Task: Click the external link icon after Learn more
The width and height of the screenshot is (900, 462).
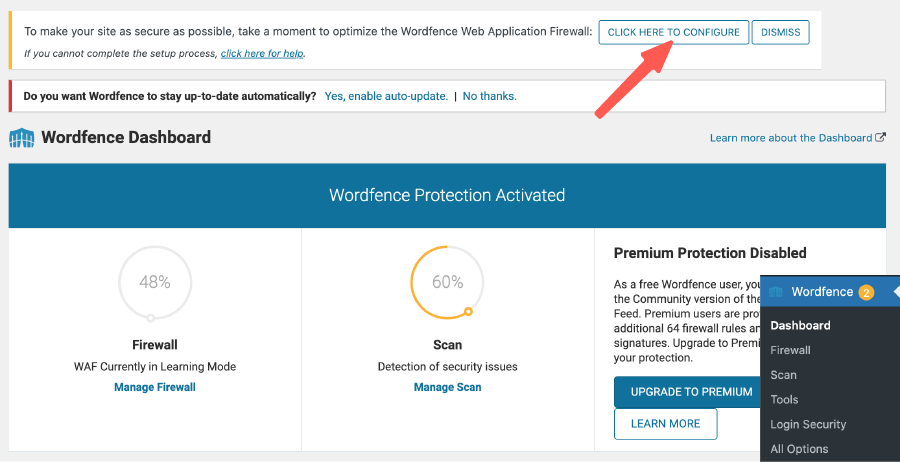Action: coord(880,138)
